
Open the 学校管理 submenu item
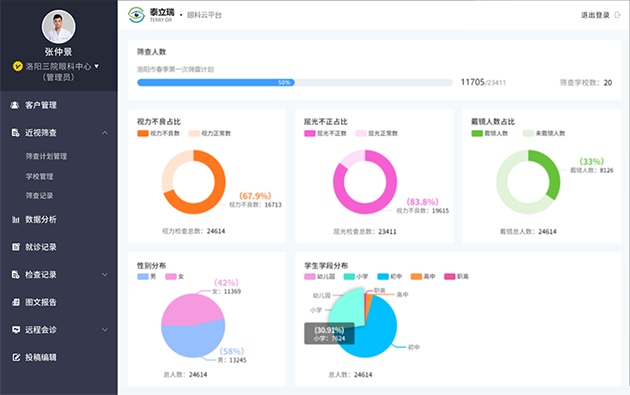(x=39, y=176)
